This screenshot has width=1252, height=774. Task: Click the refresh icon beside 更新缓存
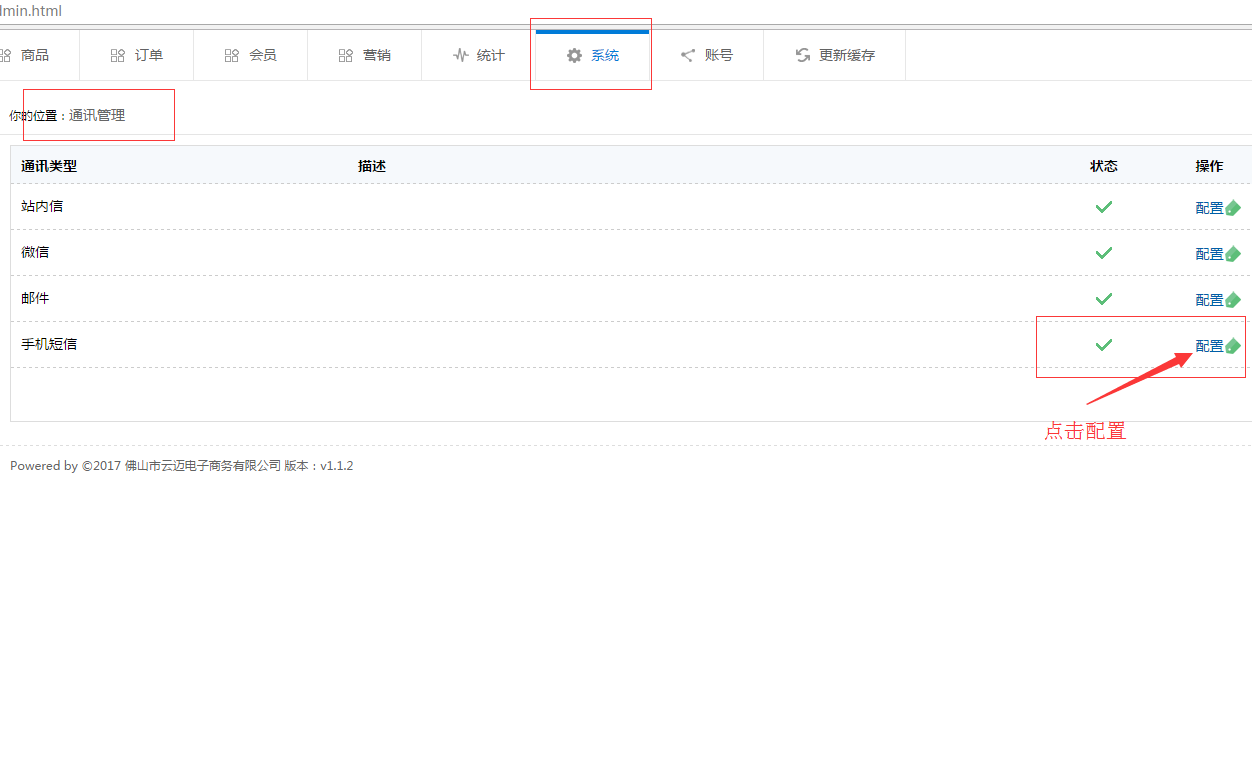pos(803,56)
